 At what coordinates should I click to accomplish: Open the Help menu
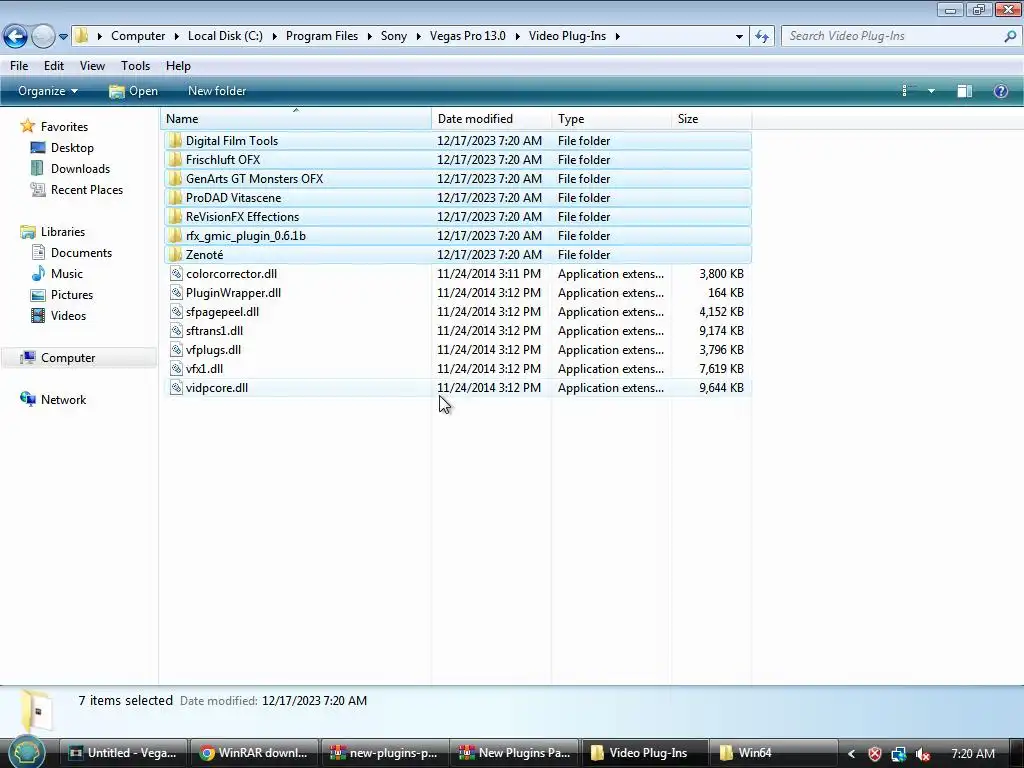tap(178, 66)
